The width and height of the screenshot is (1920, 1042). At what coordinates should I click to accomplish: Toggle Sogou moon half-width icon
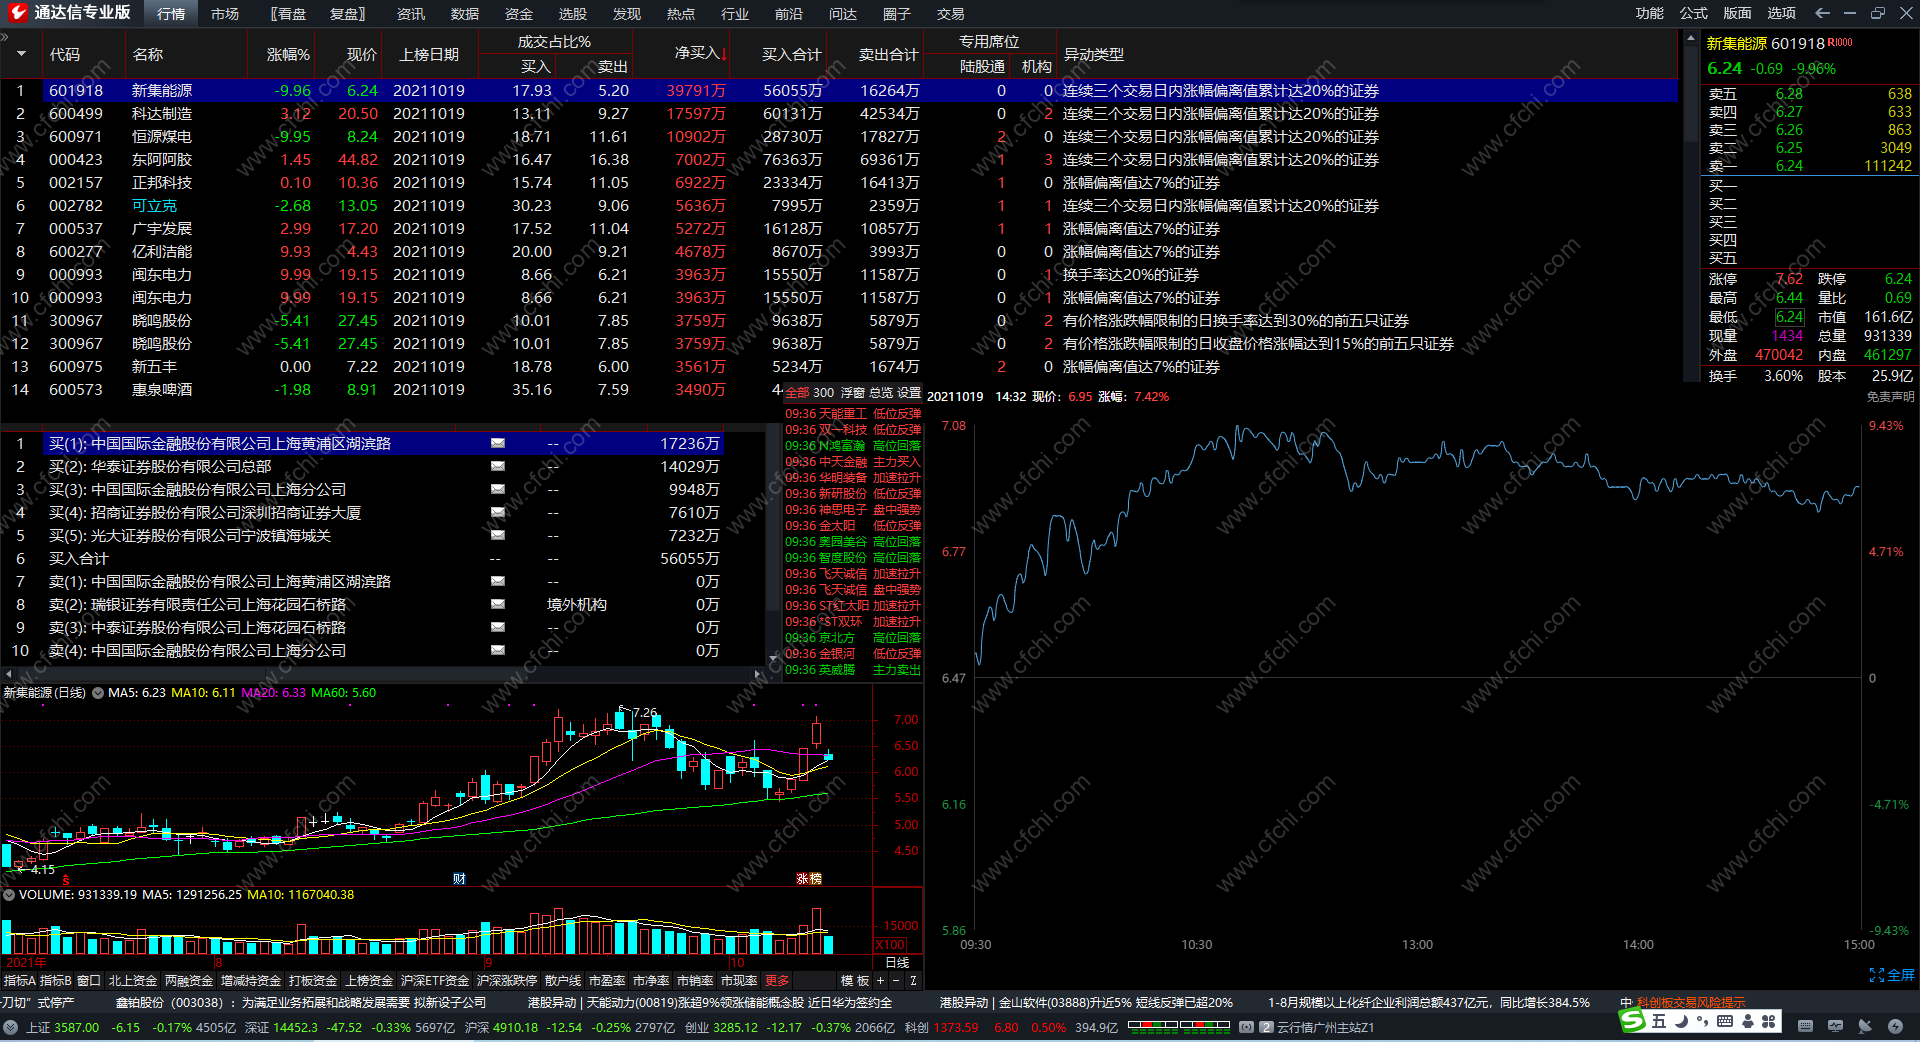tap(1681, 1021)
